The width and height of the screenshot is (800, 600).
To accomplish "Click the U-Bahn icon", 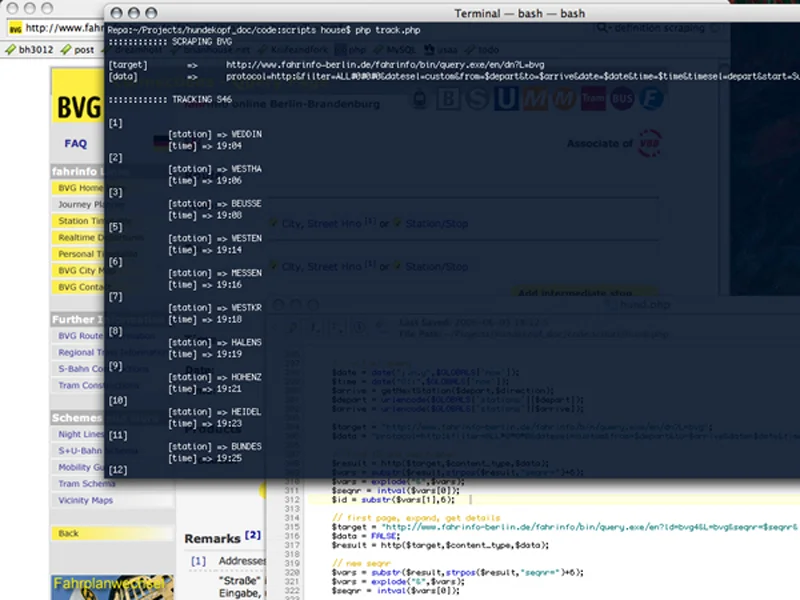I will [504, 100].
